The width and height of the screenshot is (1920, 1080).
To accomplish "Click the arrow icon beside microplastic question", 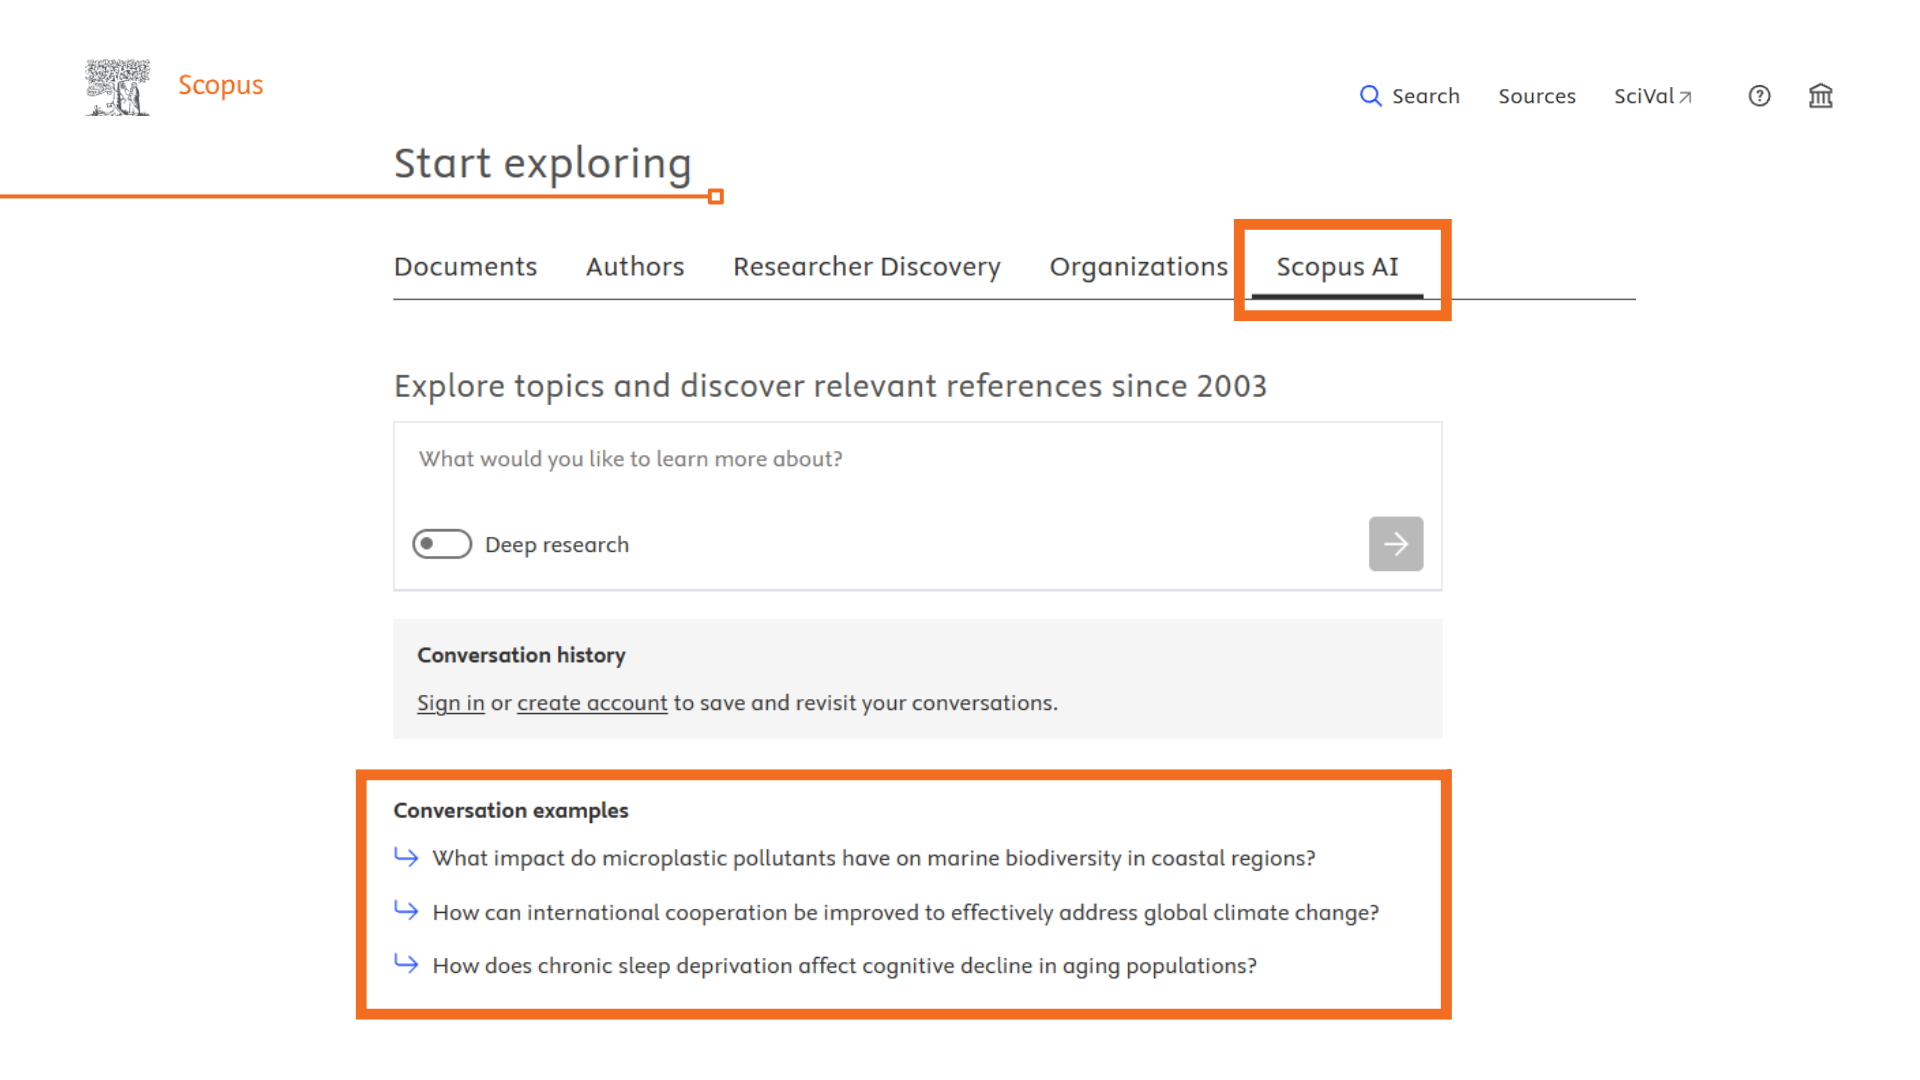I will tap(406, 857).
